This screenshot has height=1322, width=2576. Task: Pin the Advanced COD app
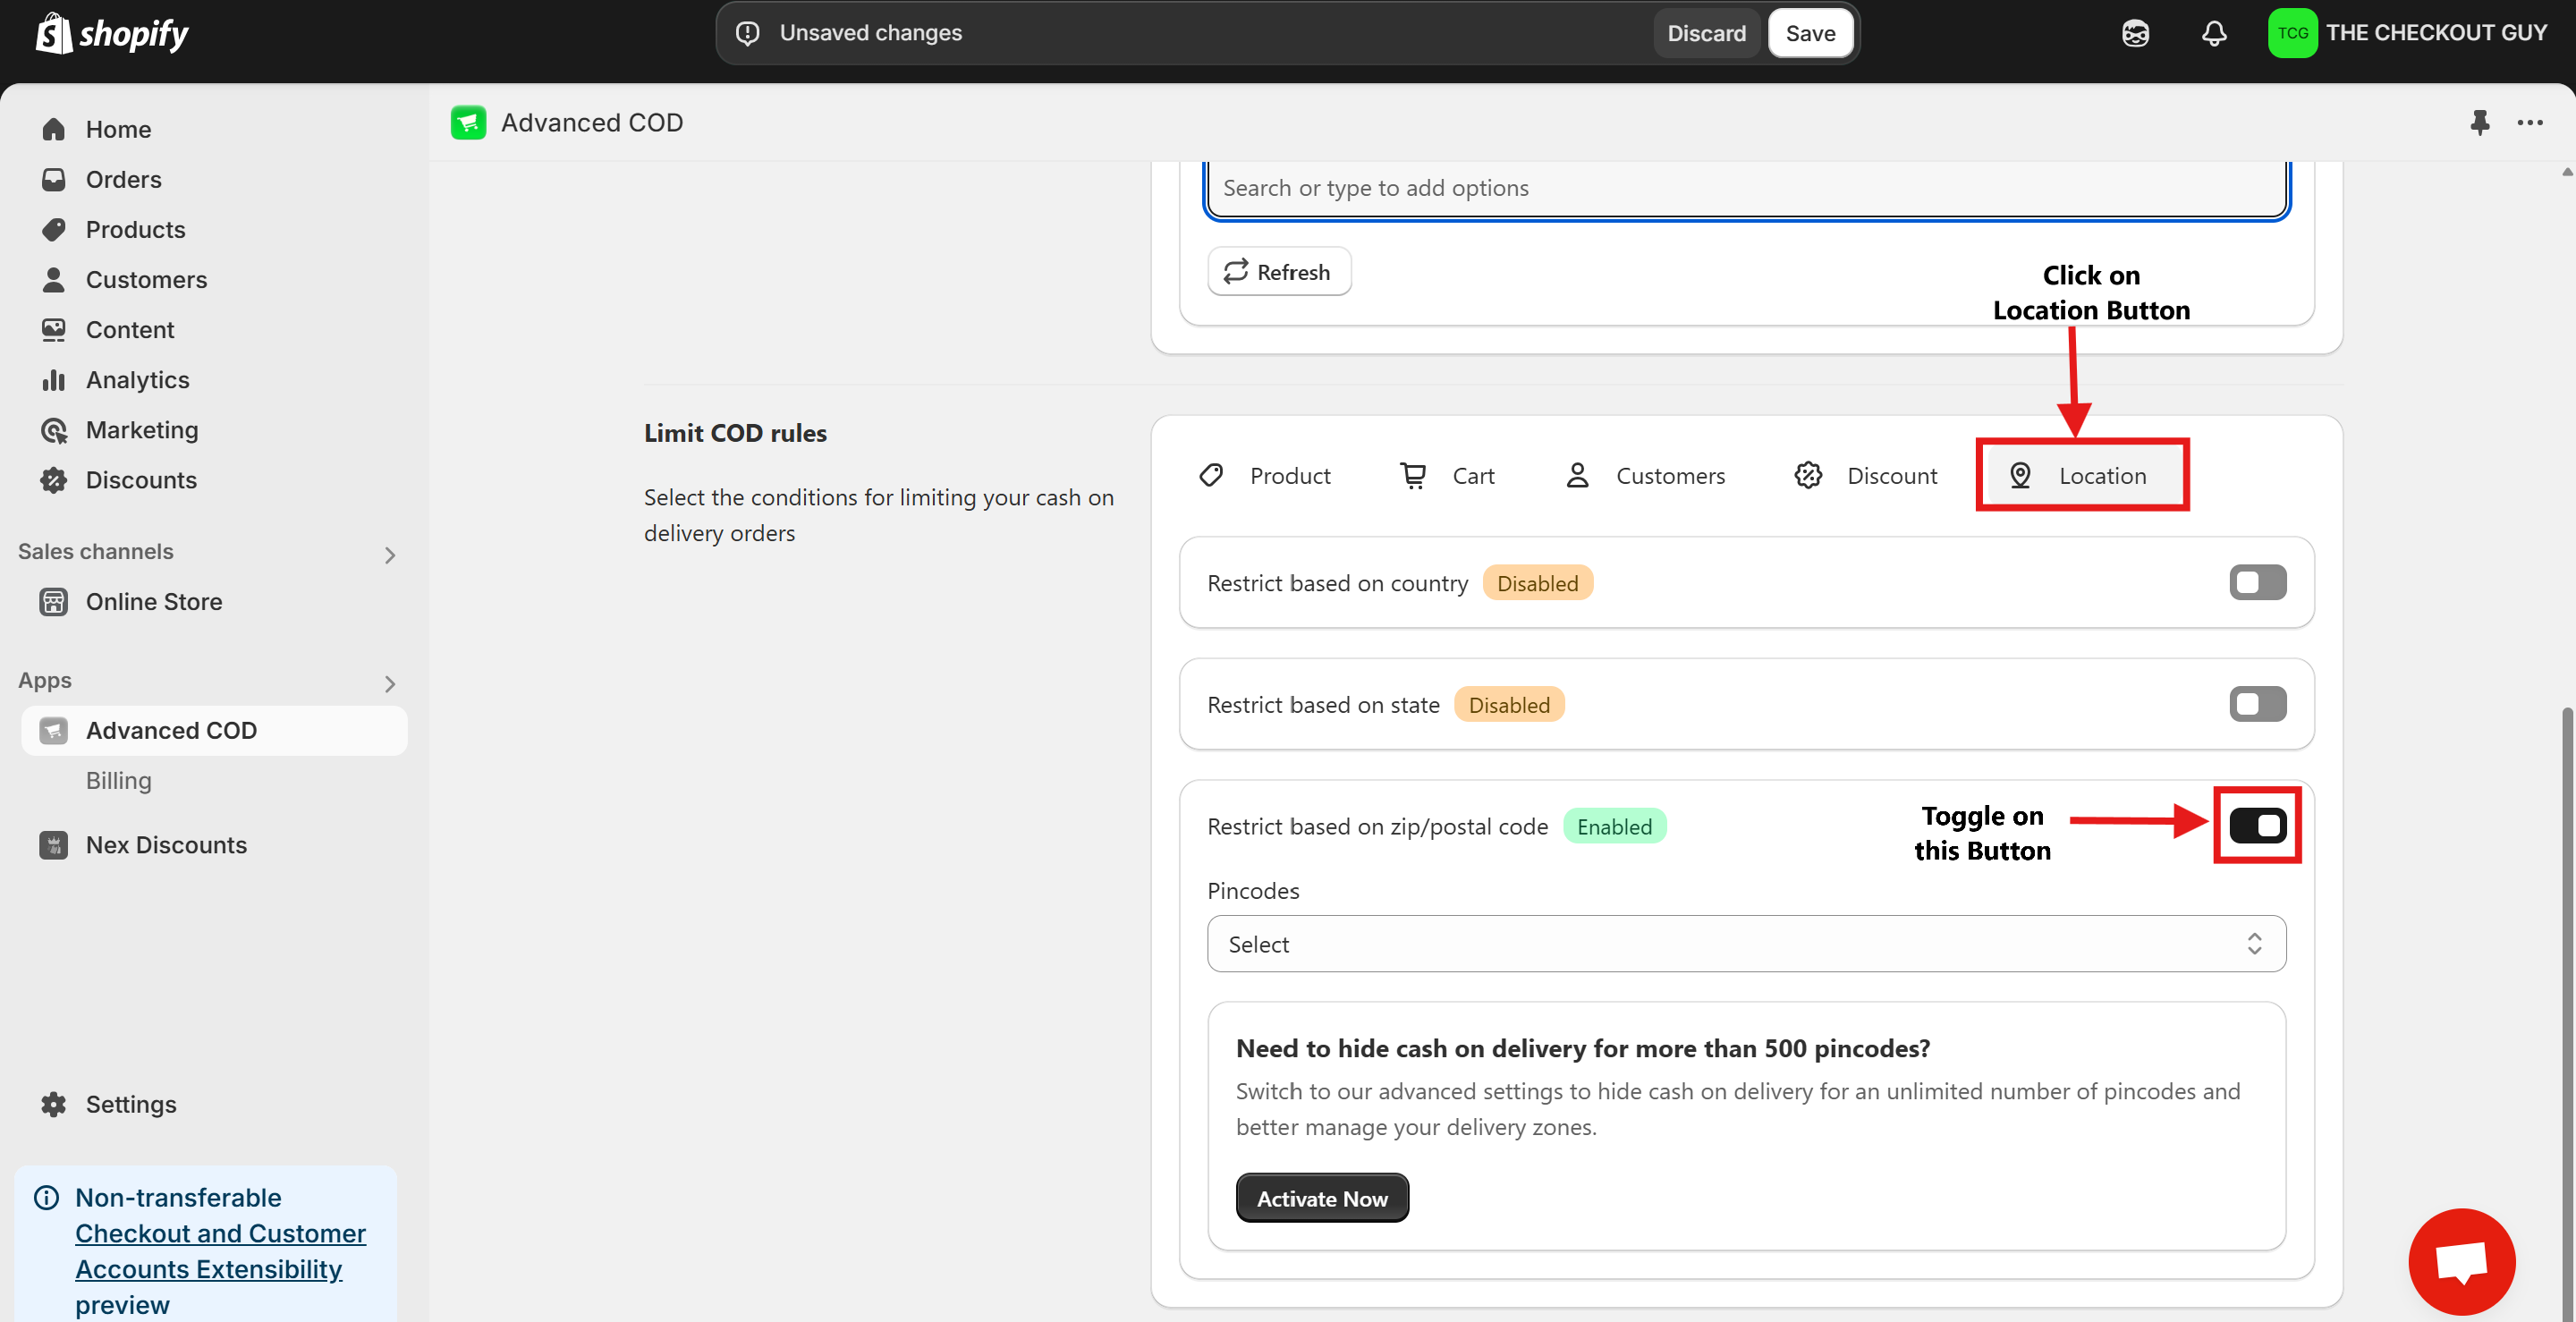point(2479,123)
